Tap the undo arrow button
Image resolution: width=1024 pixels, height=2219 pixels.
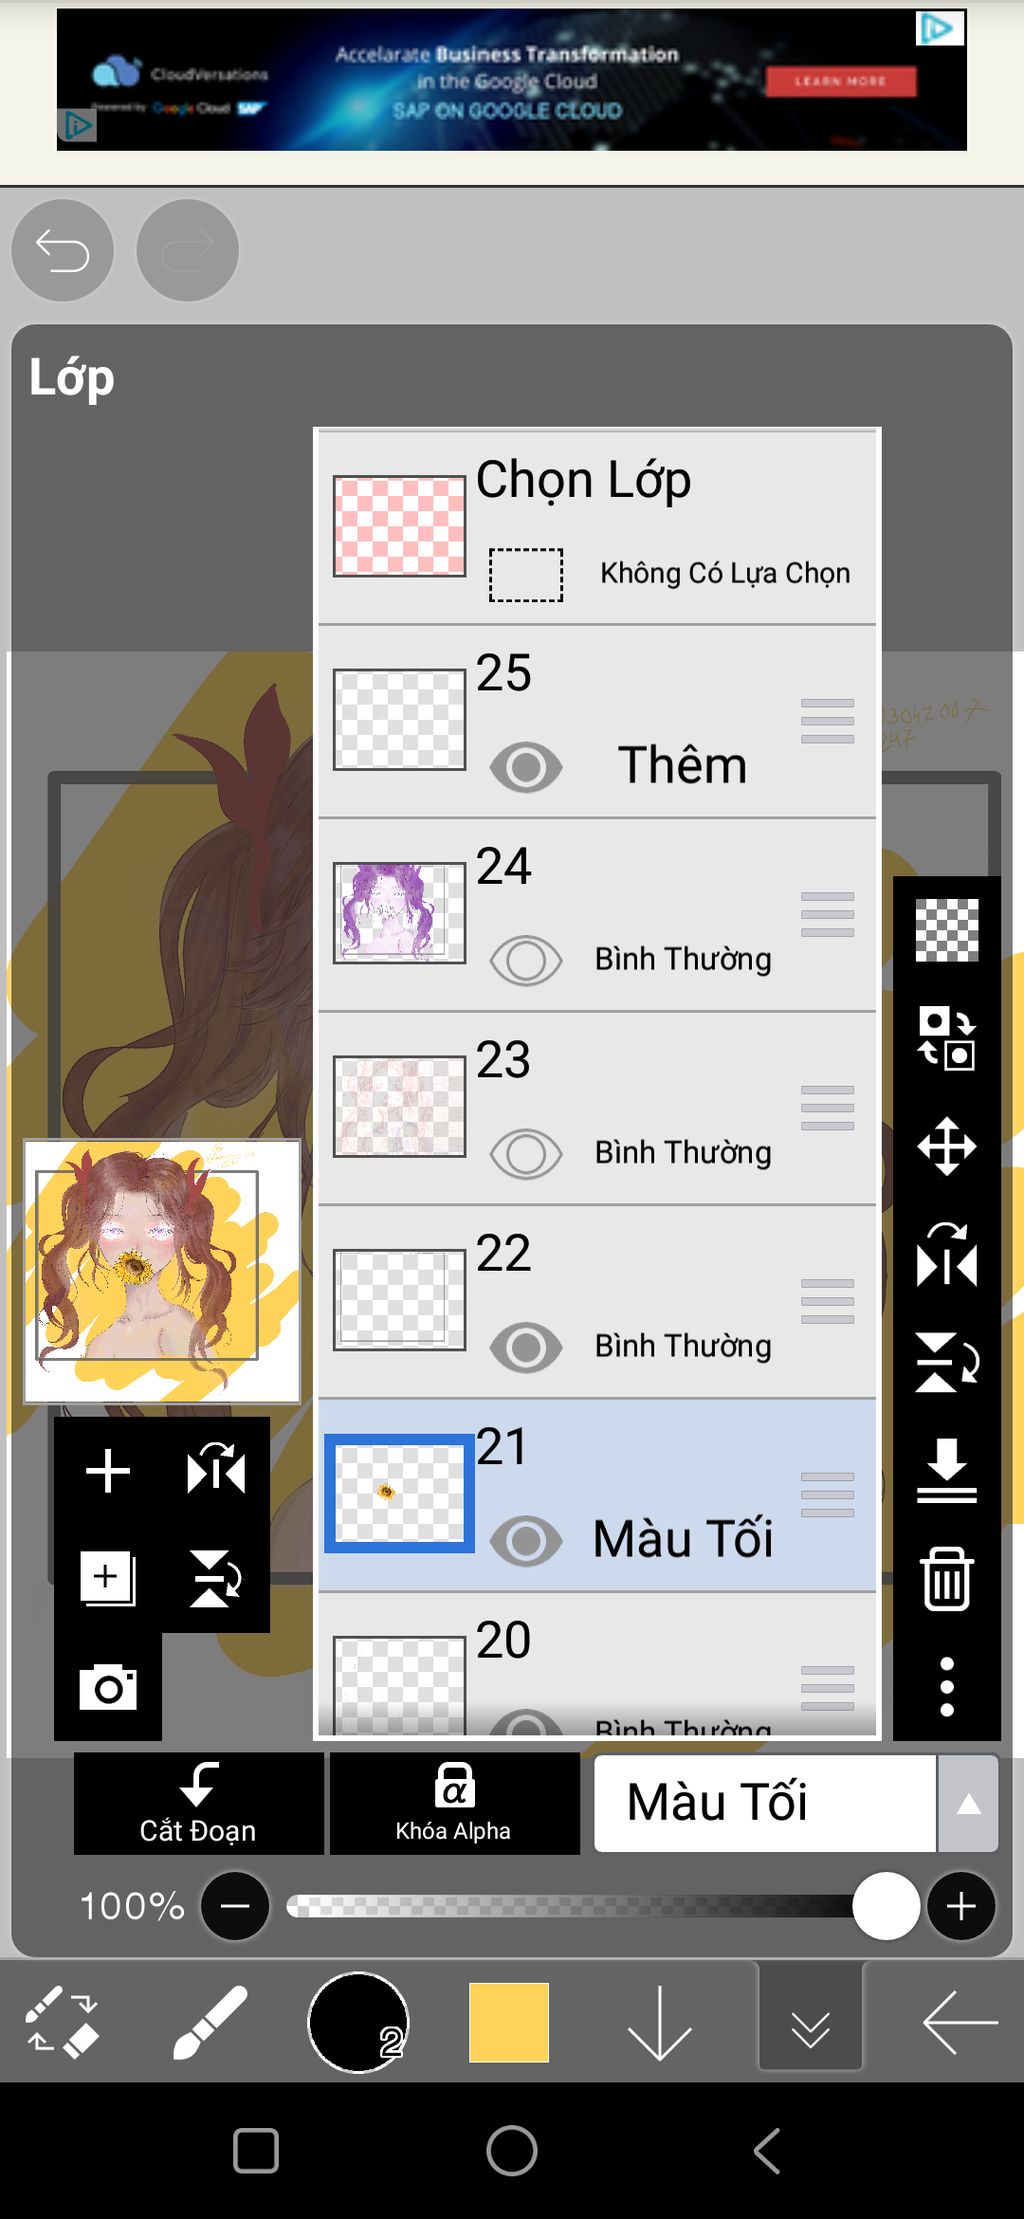pyautogui.click(x=62, y=250)
